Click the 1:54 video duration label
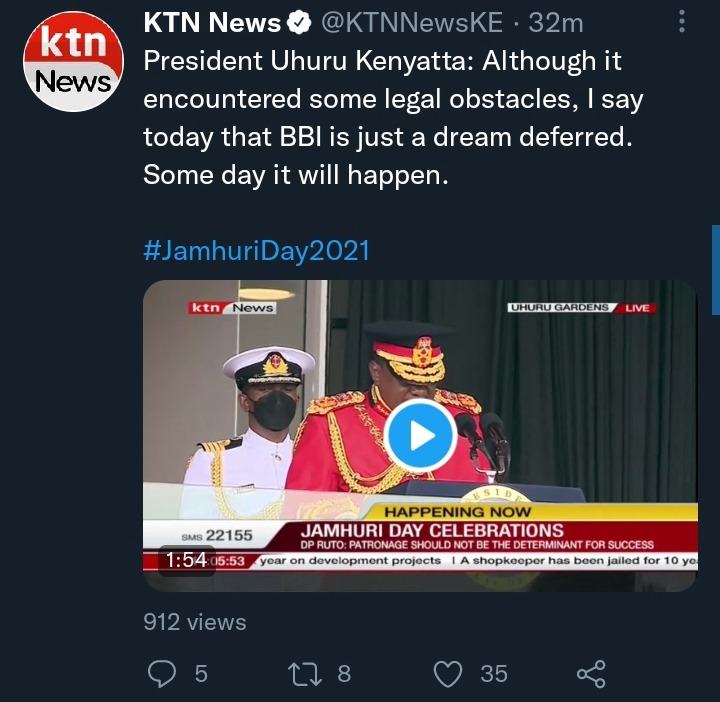Image resolution: width=720 pixels, height=702 pixels. click(x=186, y=560)
